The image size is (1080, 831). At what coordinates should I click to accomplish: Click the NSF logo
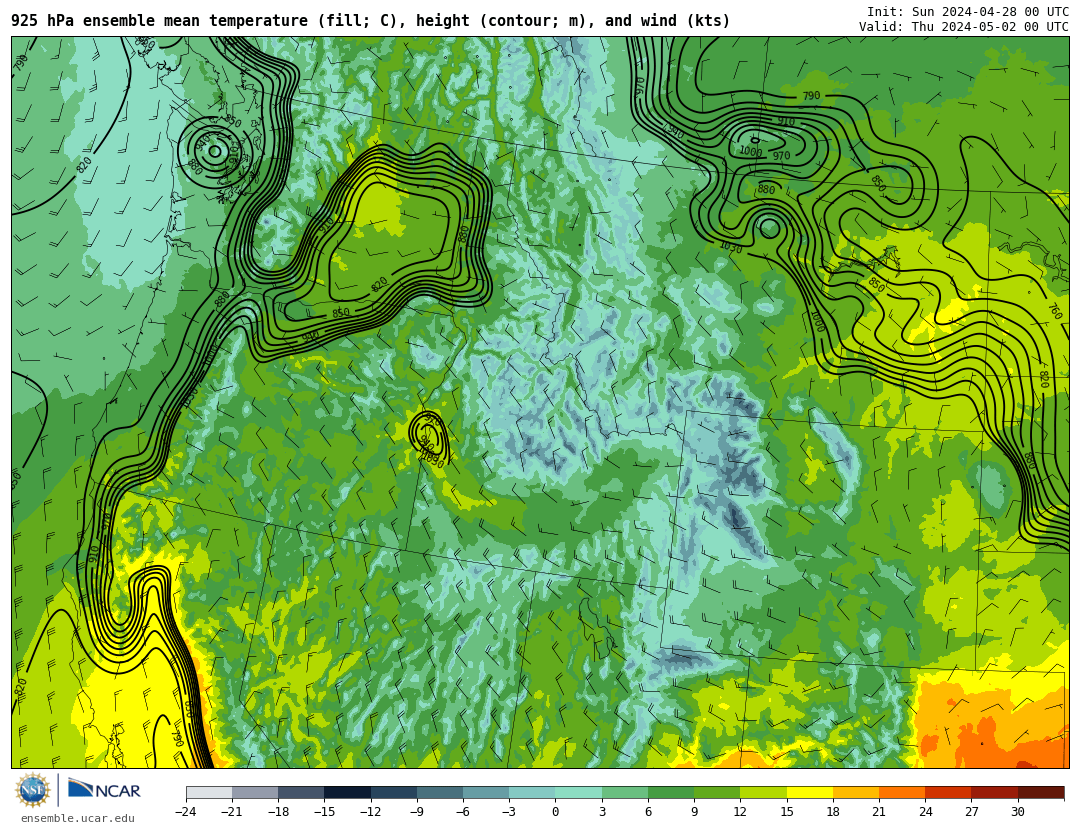(x=33, y=790)
